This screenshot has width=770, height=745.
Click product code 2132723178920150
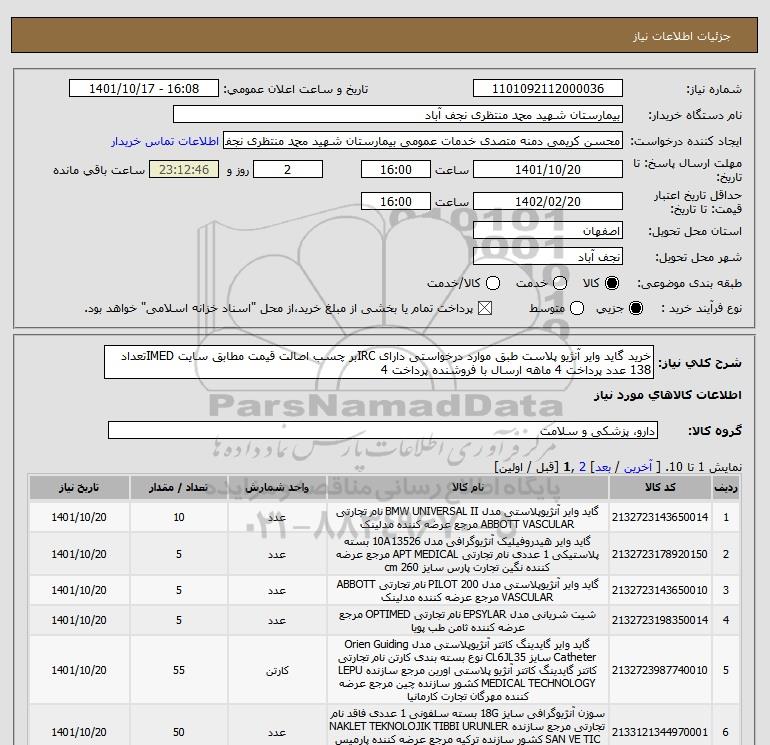tap(660, 554)
